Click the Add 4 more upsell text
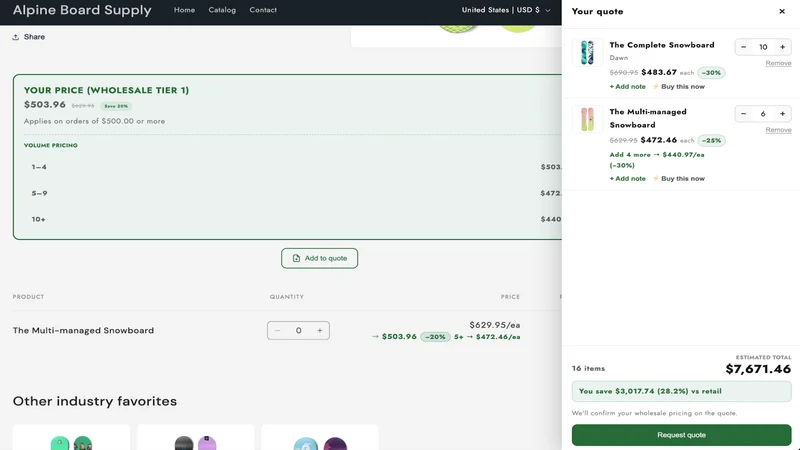This screenshot has height=450, width=800. pyautogui.click(x=657, y=160)
